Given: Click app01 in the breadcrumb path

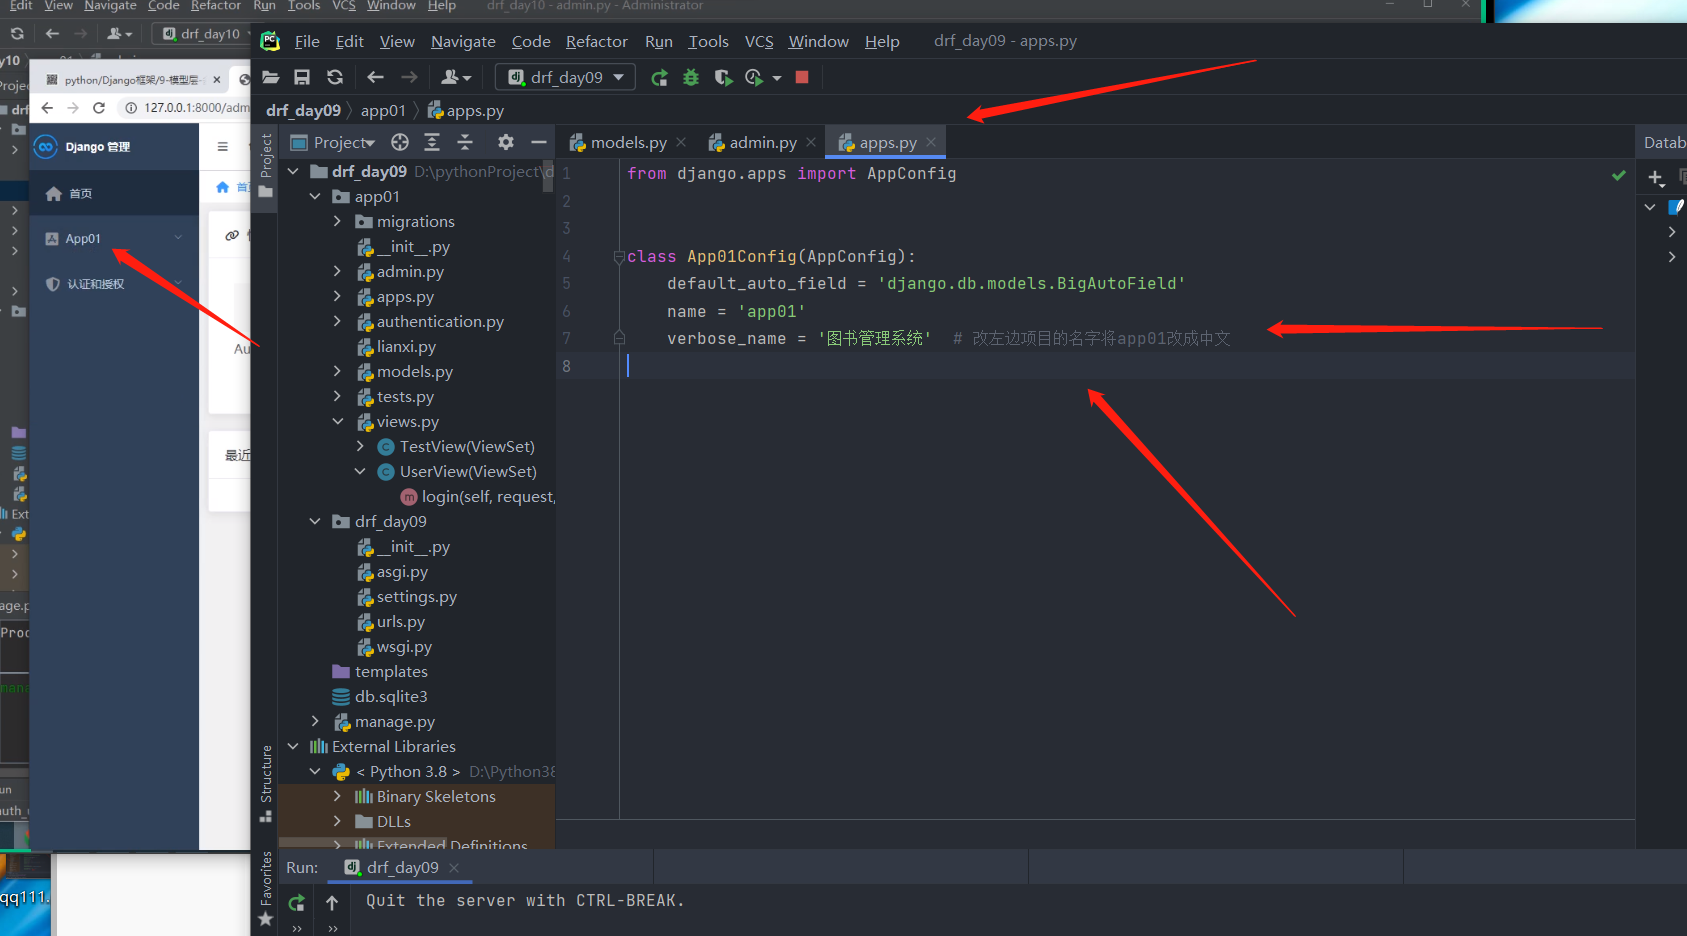Looking at the screenshot, I should click(x=383, y=111).
